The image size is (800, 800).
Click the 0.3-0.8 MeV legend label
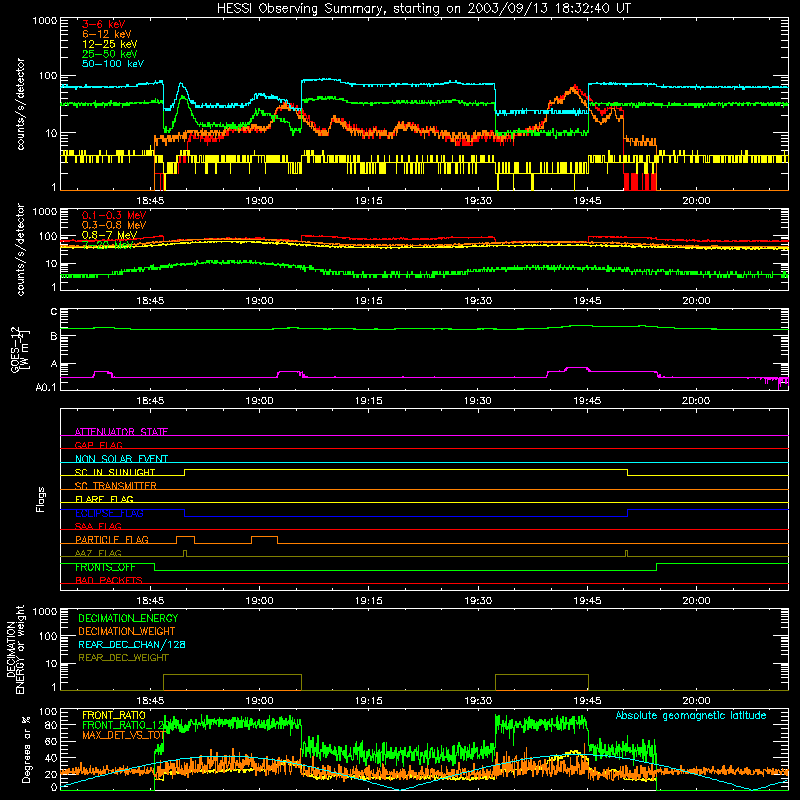(114, 225)
